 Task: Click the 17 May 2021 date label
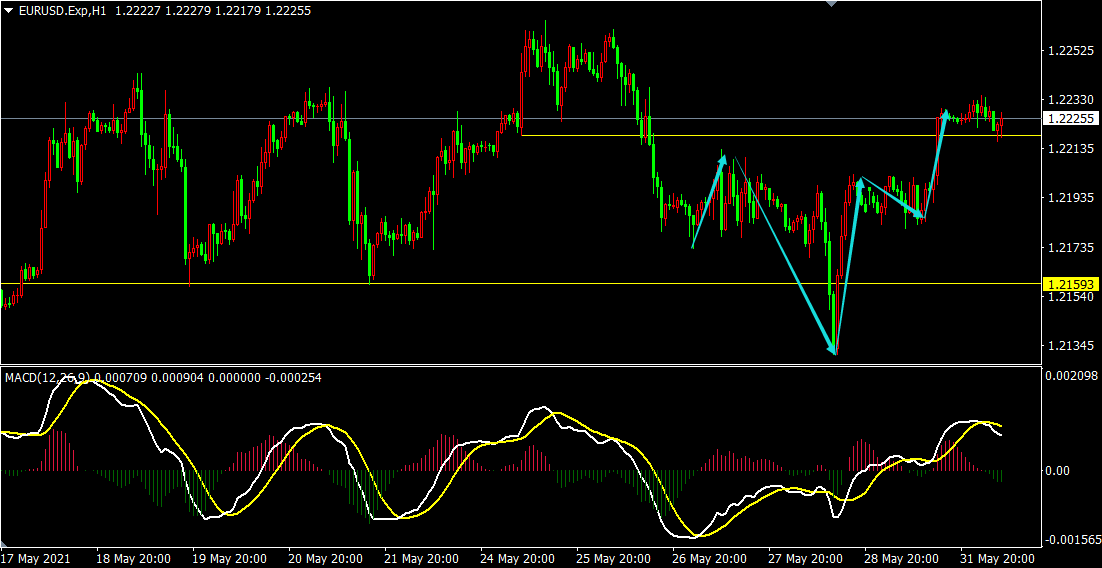tap(37, 558)
